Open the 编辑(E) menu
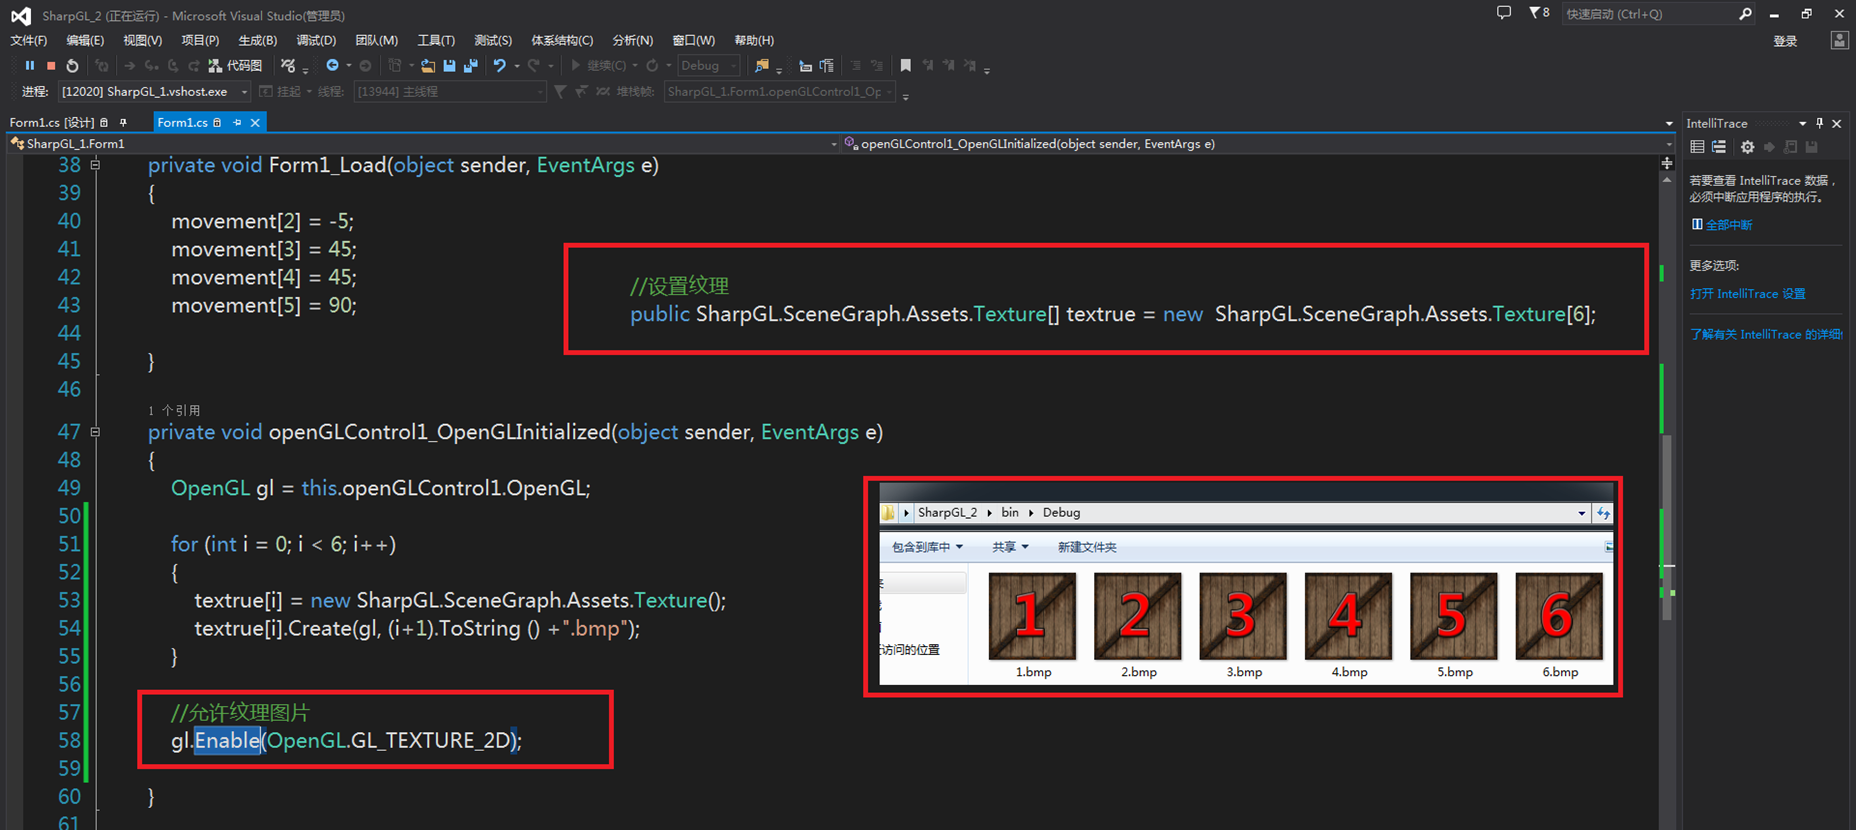 85,40
